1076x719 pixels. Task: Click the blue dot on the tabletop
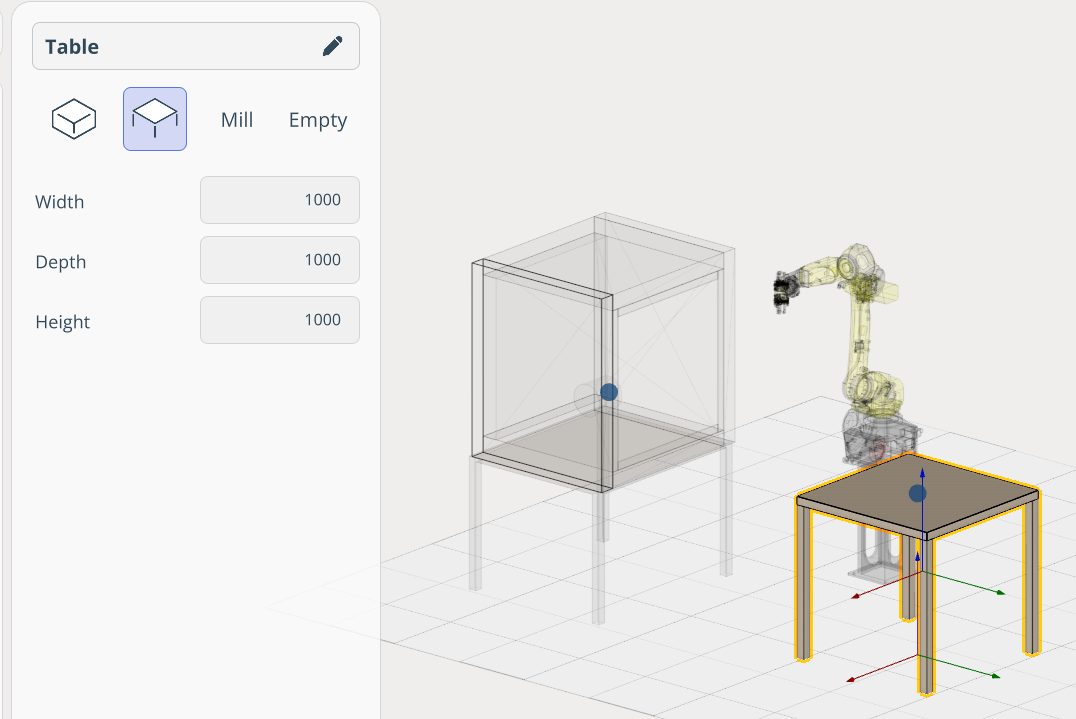(917, 493)
